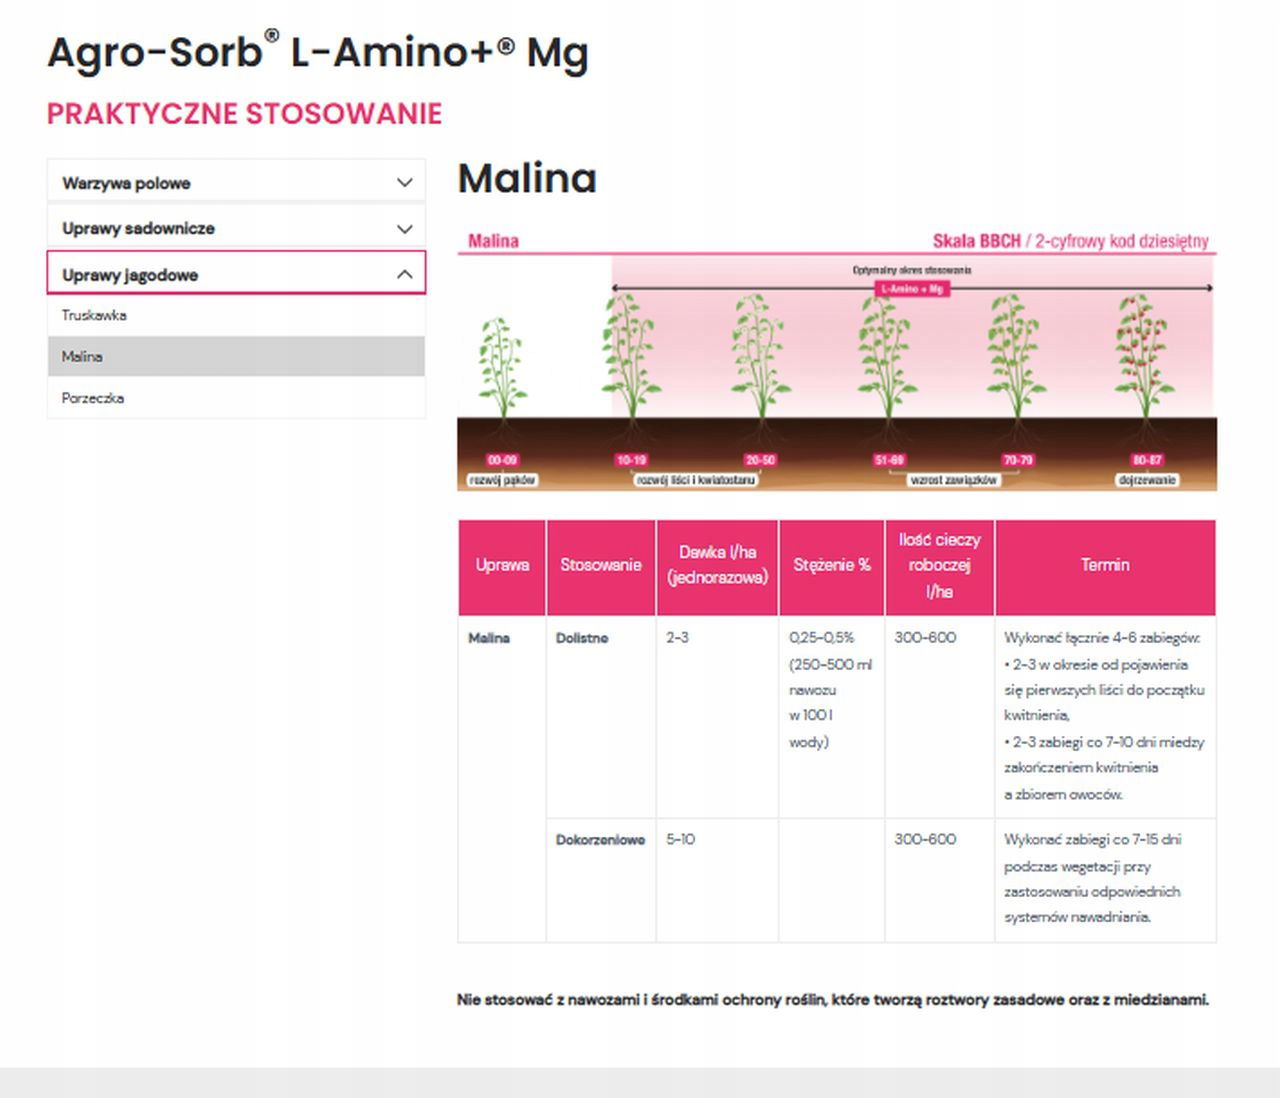Click the raspberry plant at stage 10-19
Screen dimensions: 1280x1098
tap(630, 355)
